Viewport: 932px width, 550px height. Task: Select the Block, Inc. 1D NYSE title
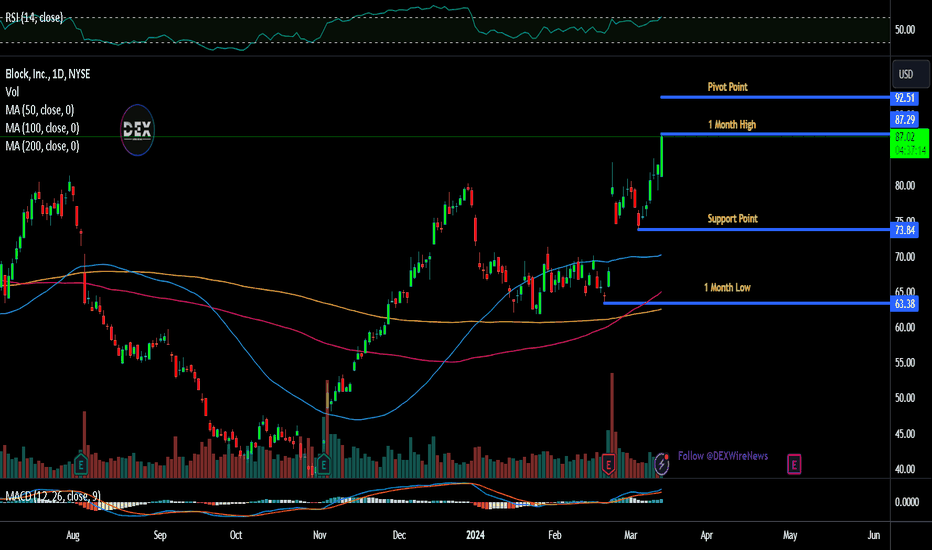pos(48,74)
